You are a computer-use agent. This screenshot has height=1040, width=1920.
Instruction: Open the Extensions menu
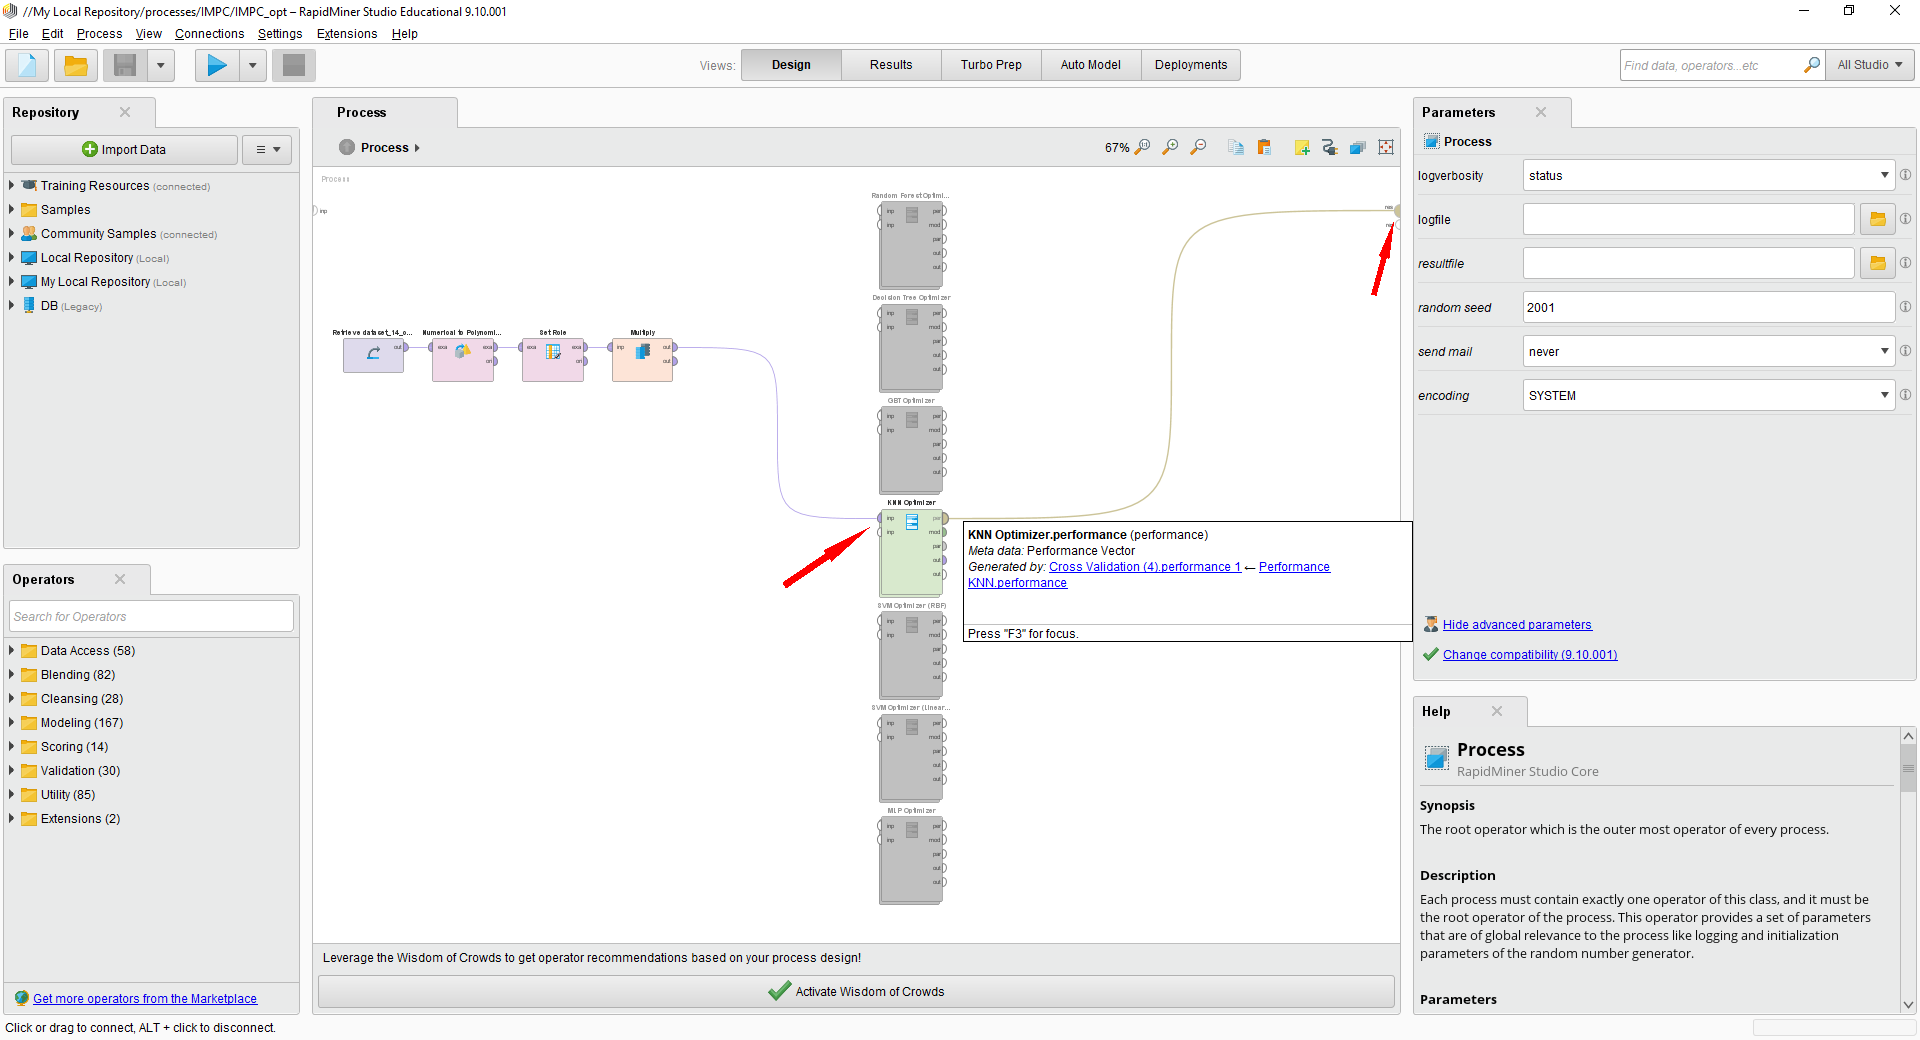(x=347, y=34)
